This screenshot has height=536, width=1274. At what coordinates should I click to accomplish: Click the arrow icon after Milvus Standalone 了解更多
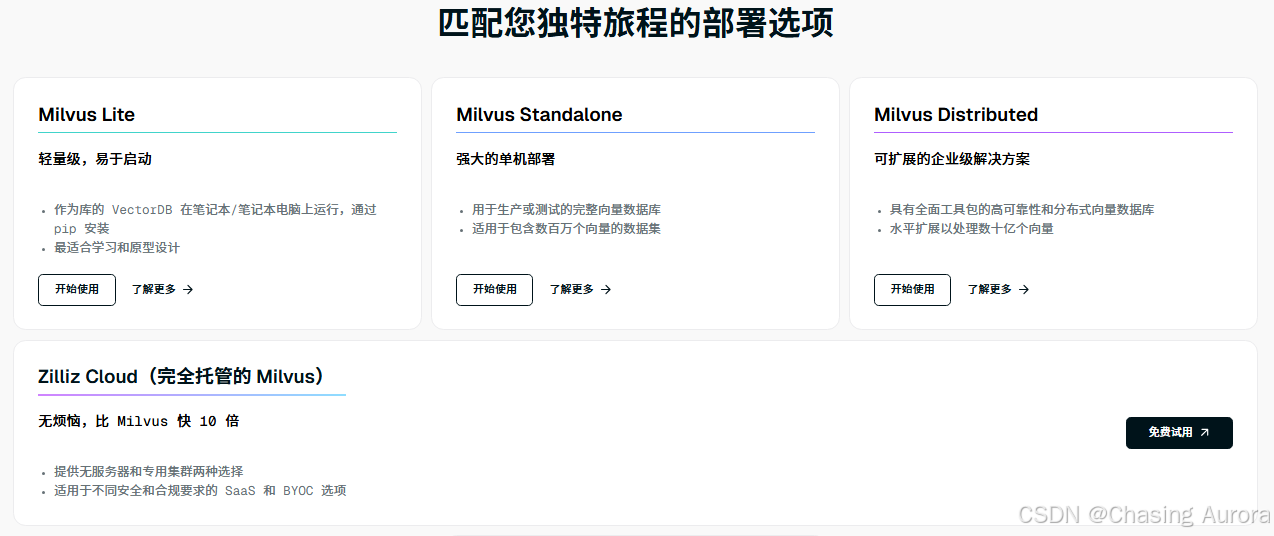click(606, 289)
